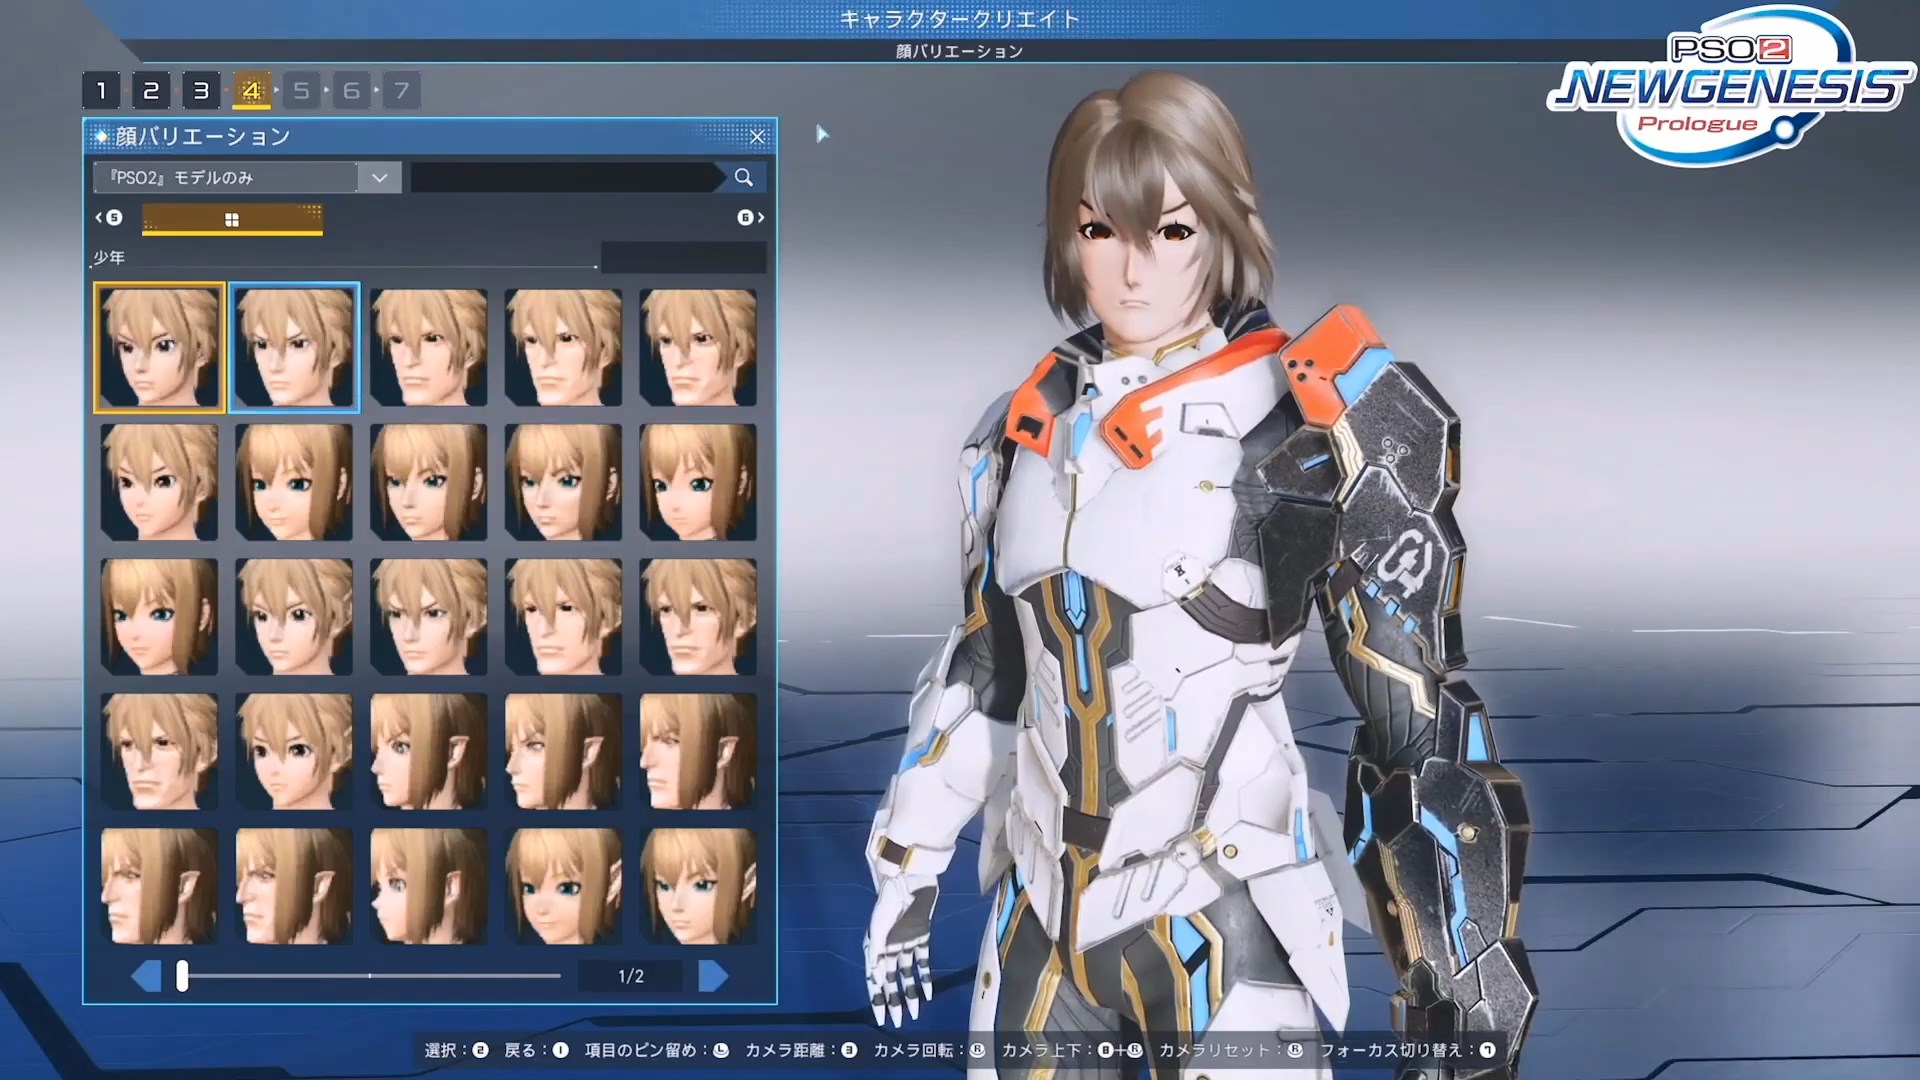Image resolution: width=1920 pixels, height=1080 pixels.
Task: Click the 少年 category label
Action: pos(109,258)
